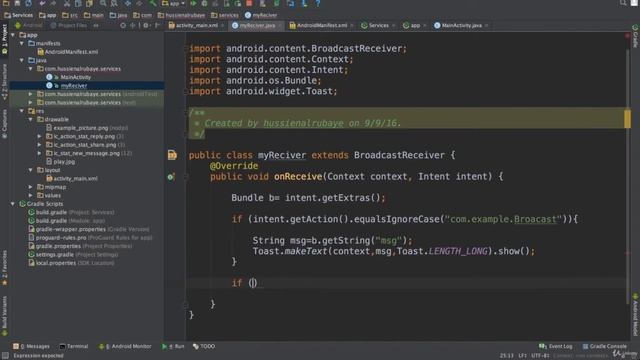Click inside the empty if parentheses in code
This screenshot has height=360, width=640.
tap(253, 283)
